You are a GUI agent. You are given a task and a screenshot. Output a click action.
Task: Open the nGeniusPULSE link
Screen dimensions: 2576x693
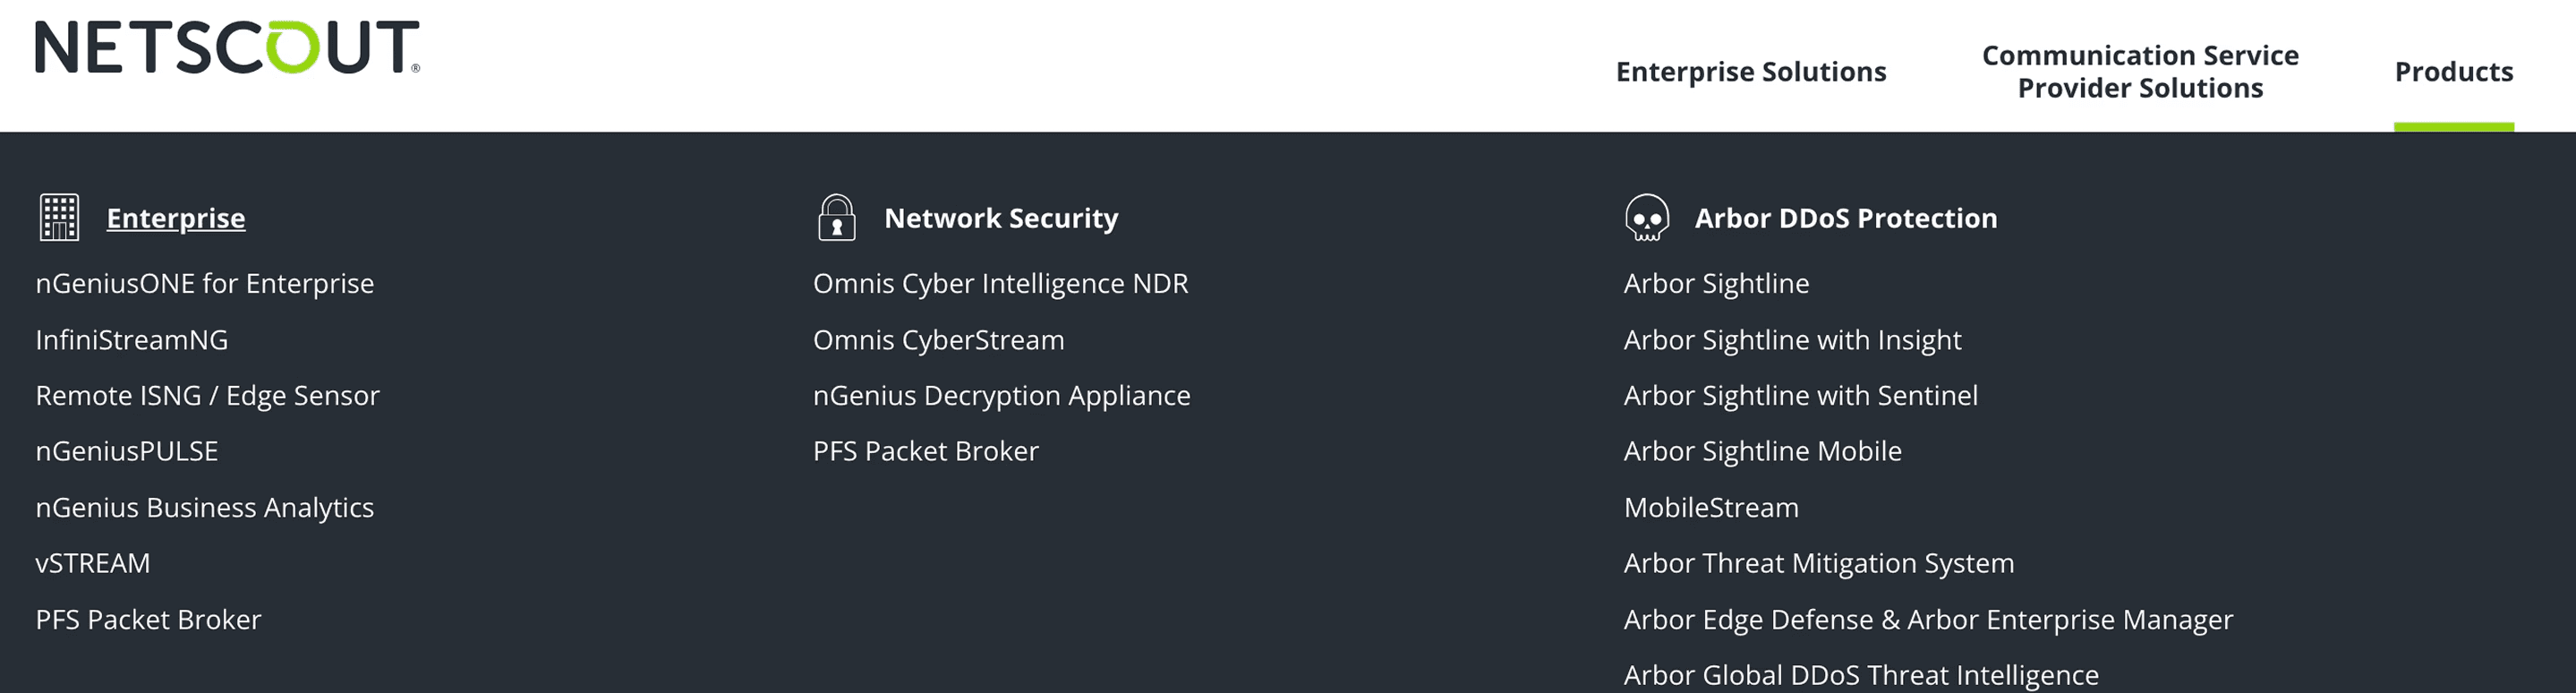(x=127, y=451)
